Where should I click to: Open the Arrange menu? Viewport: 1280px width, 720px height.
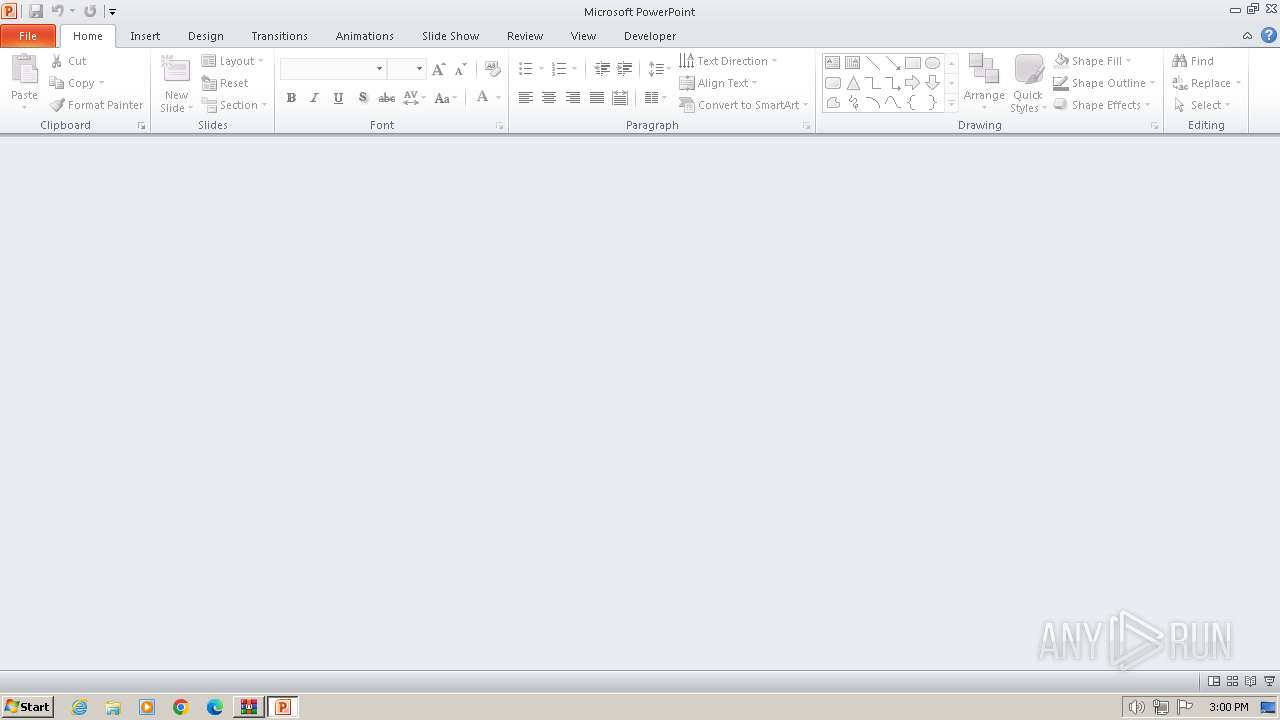pos(984,83)
